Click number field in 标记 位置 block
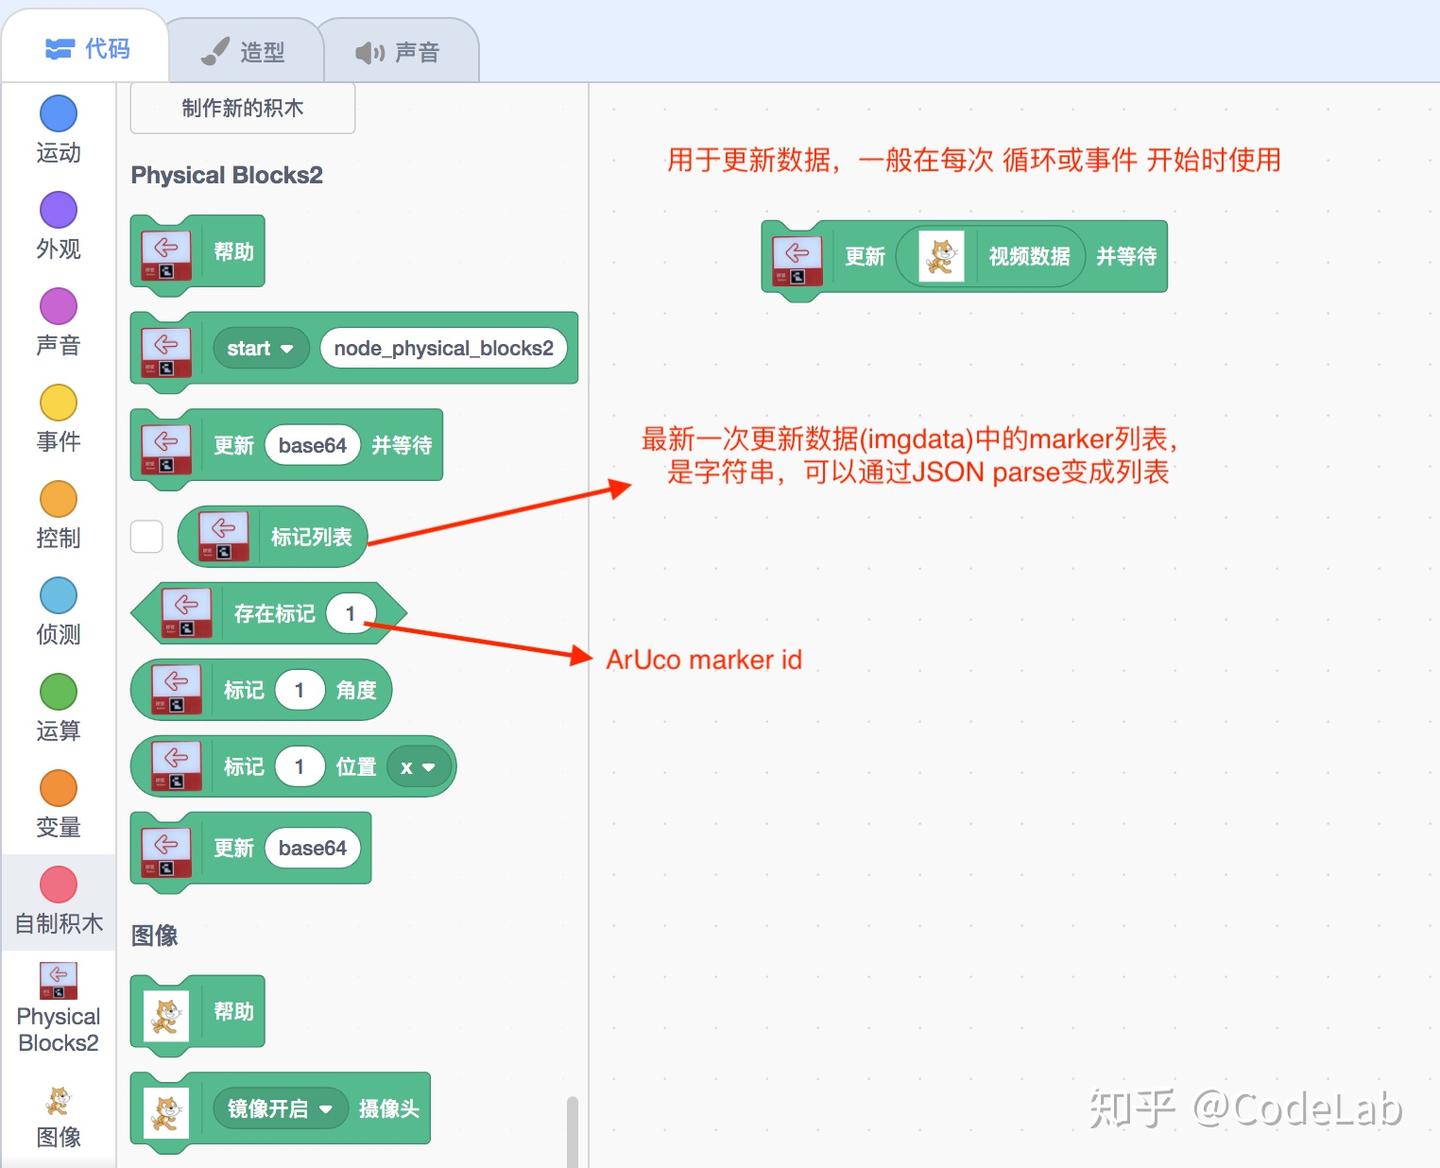1440x1168 pixels. coord(299,767)
